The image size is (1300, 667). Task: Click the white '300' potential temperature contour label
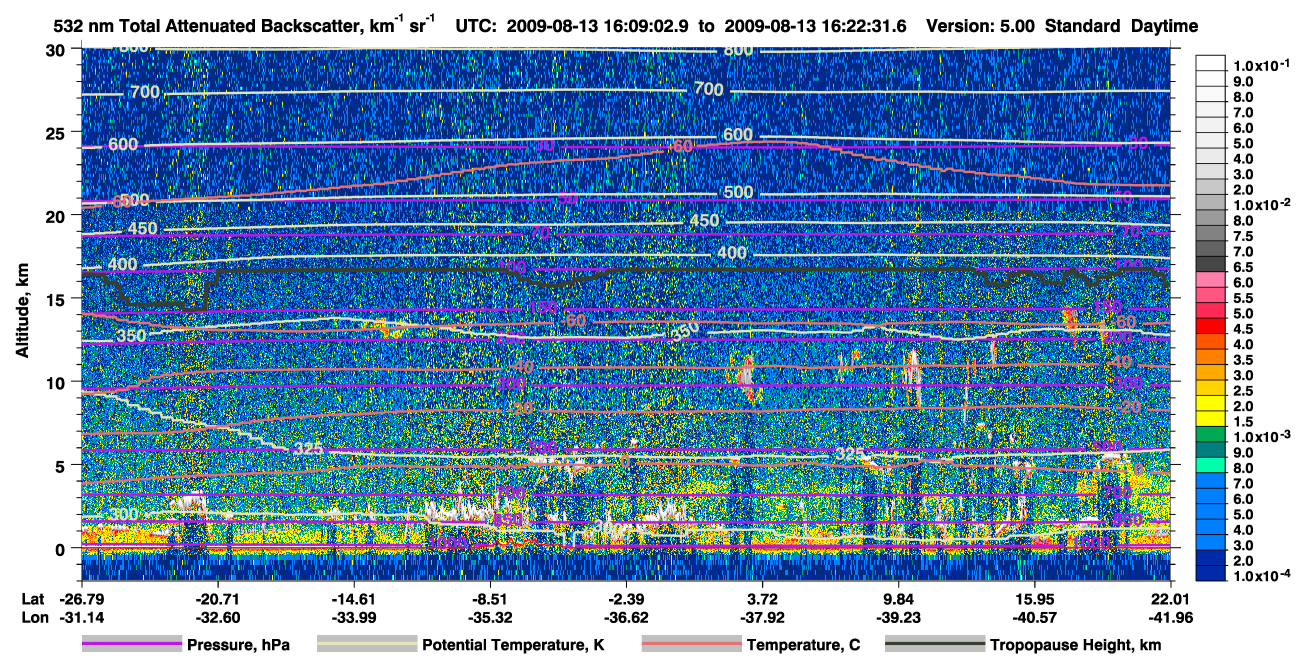[x=126, y=514]
